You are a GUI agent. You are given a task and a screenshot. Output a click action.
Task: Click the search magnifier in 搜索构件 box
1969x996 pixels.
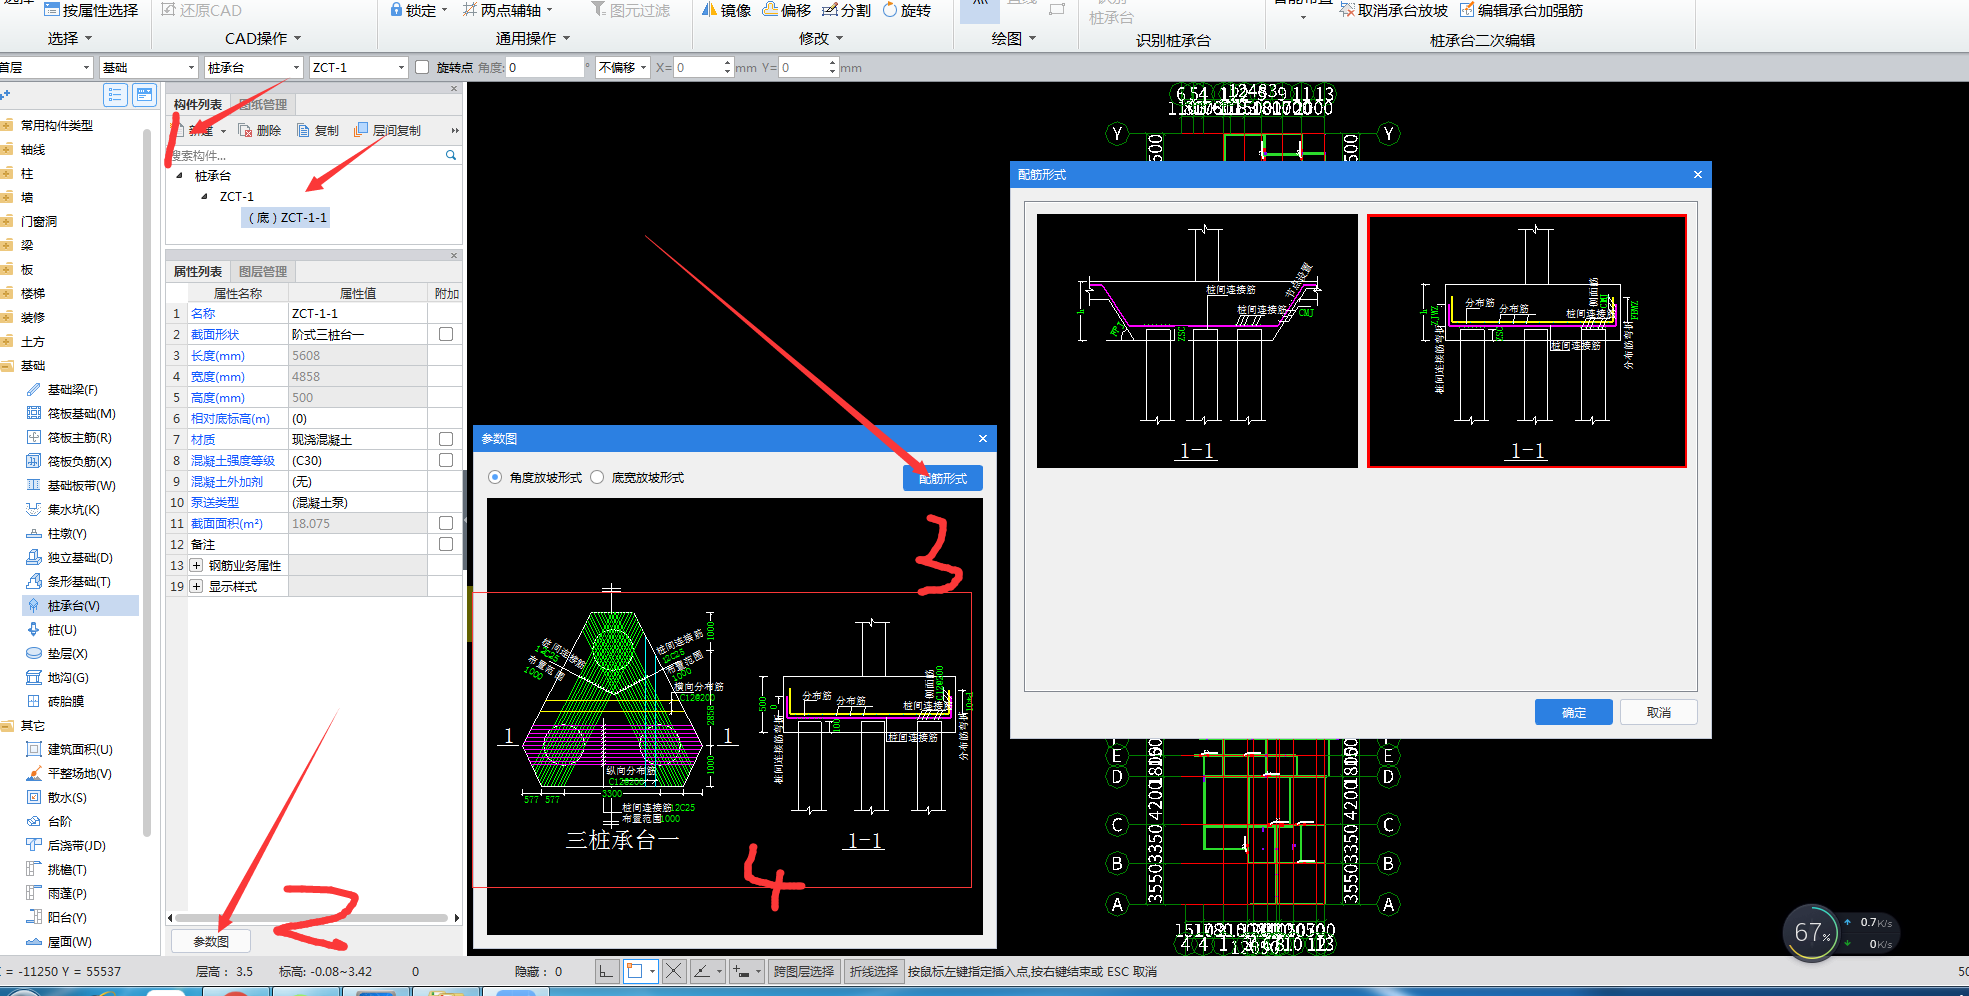(451, 155)
